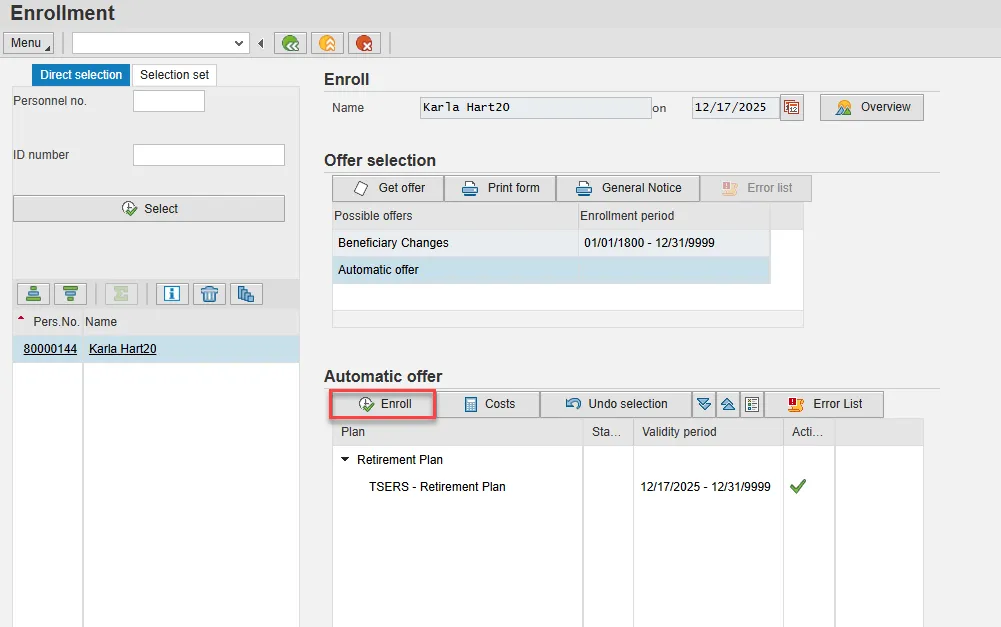Click the trash can delete icon

(209, 293)
